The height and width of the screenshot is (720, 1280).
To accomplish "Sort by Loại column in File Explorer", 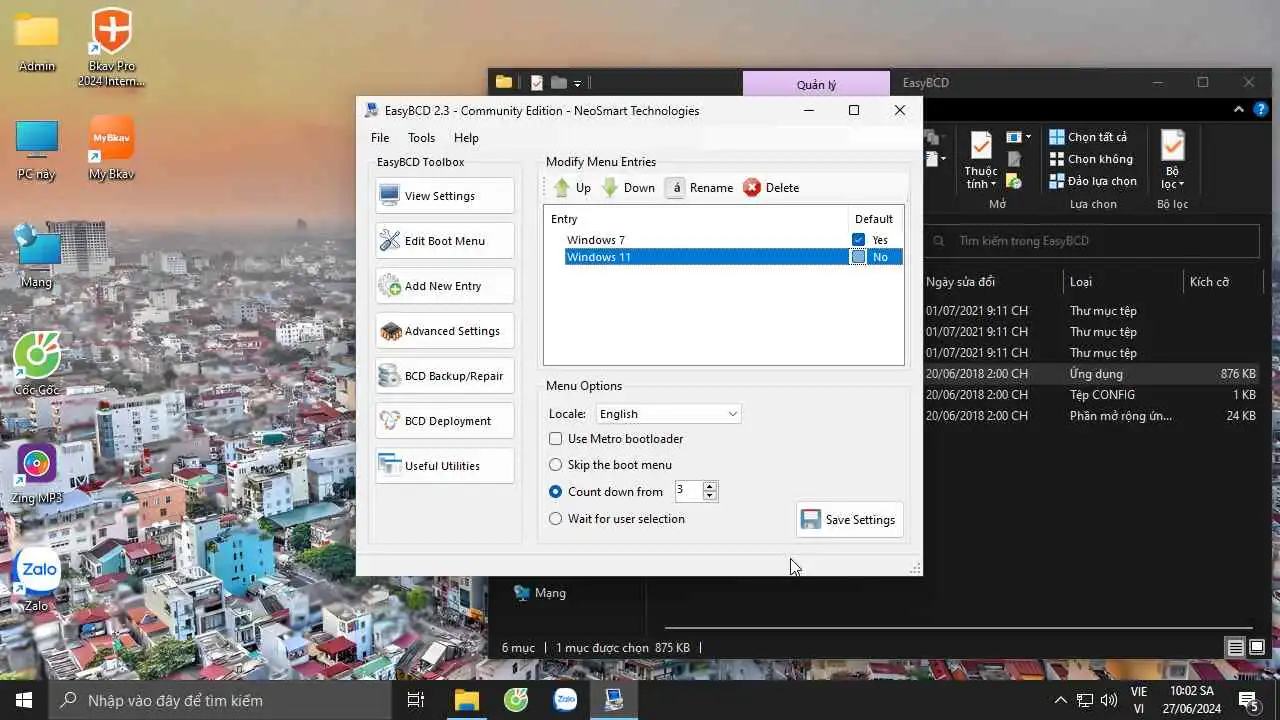I will click(x=1122, y=282).
